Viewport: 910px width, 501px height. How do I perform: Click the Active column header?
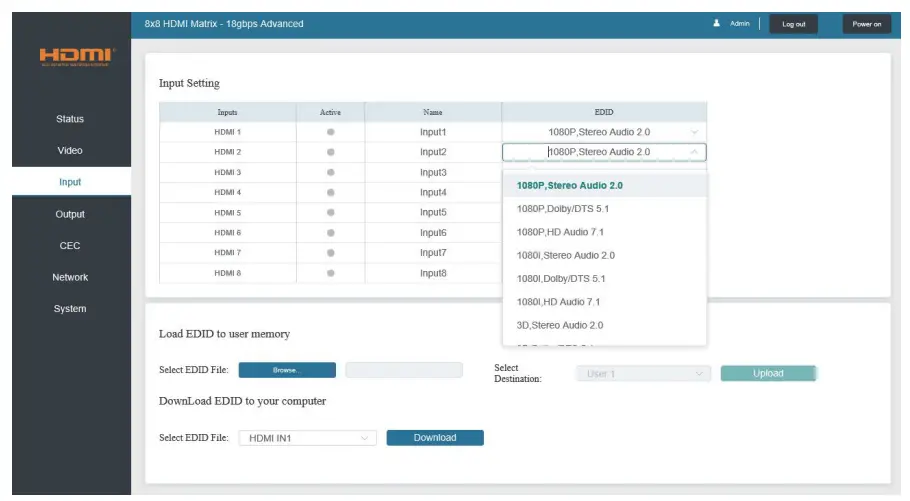pyautogui.click(x=330, y=112)
